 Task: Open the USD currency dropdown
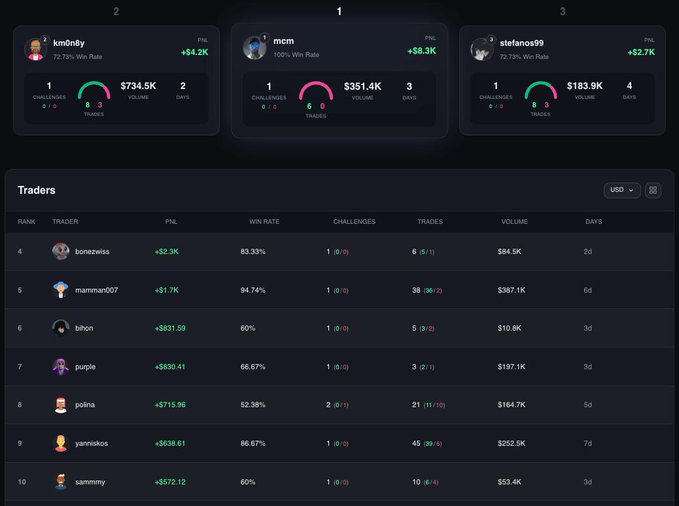622,190
